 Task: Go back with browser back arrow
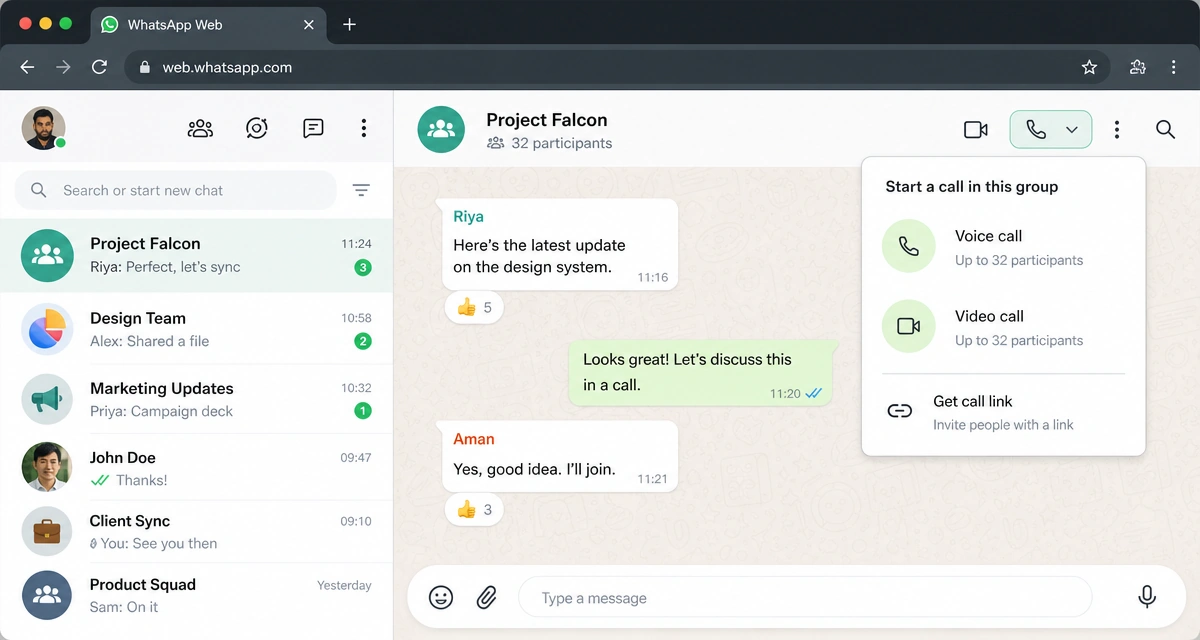point(27,67)
